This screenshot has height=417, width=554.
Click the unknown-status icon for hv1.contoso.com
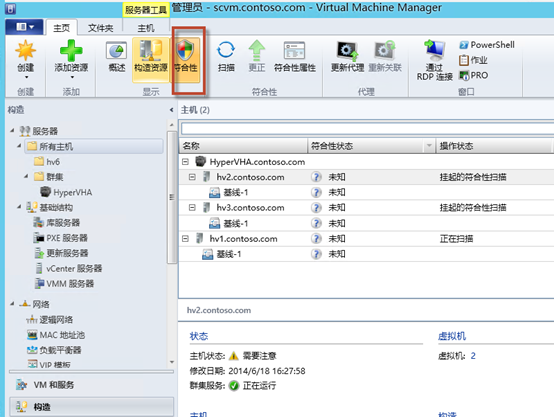[x=316, y=239]
